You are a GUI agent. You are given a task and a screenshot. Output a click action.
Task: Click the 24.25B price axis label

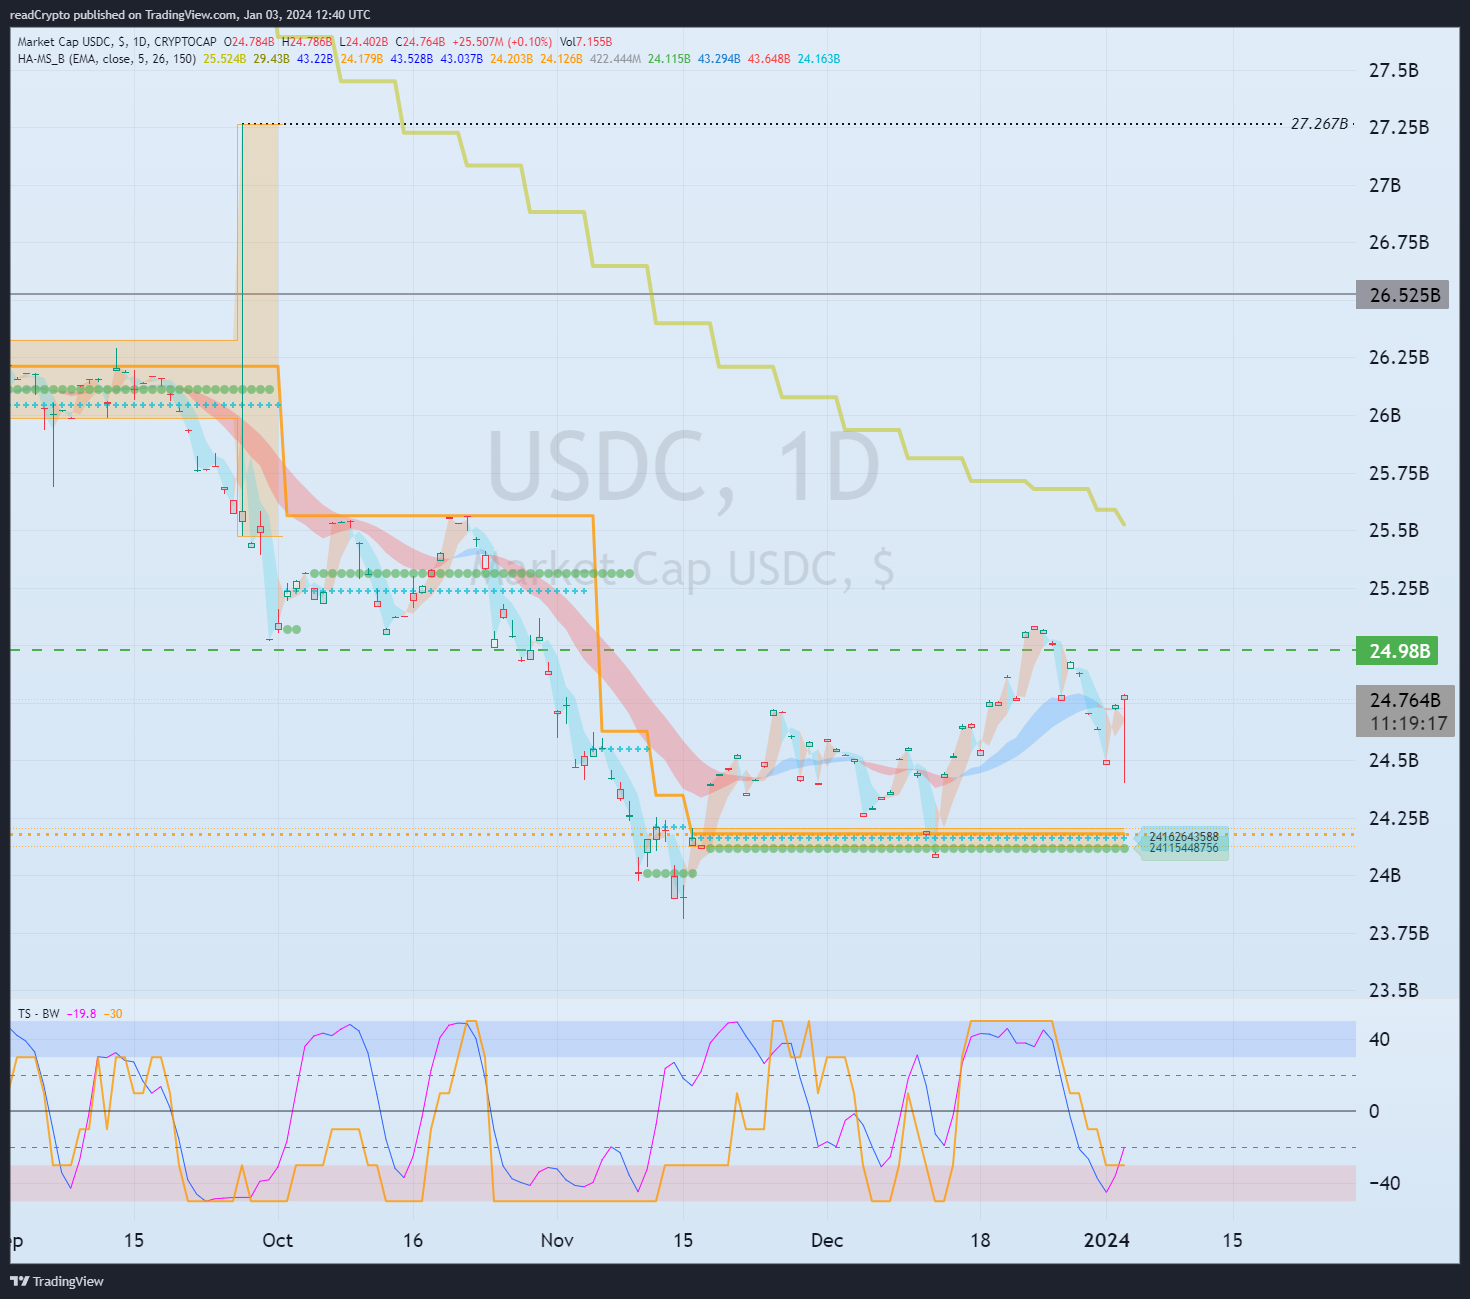[x=1399, y=818]
